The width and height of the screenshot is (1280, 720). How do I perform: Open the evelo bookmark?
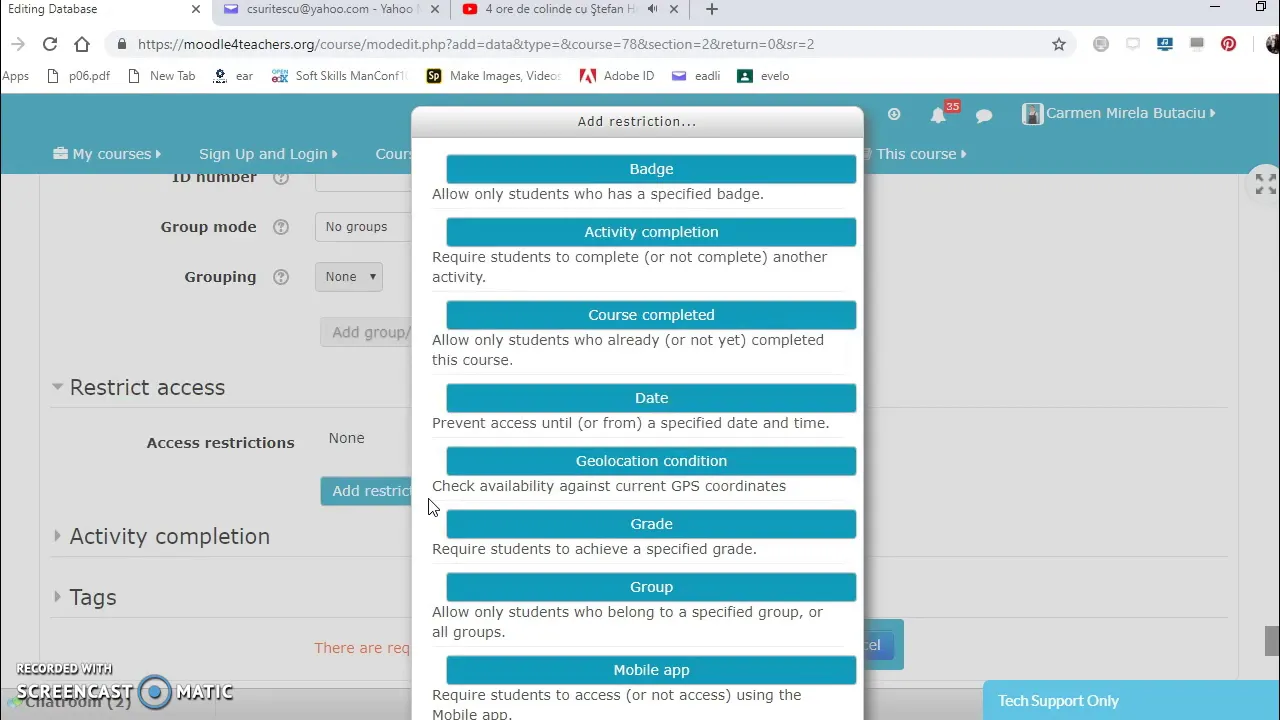click(763, 76)
